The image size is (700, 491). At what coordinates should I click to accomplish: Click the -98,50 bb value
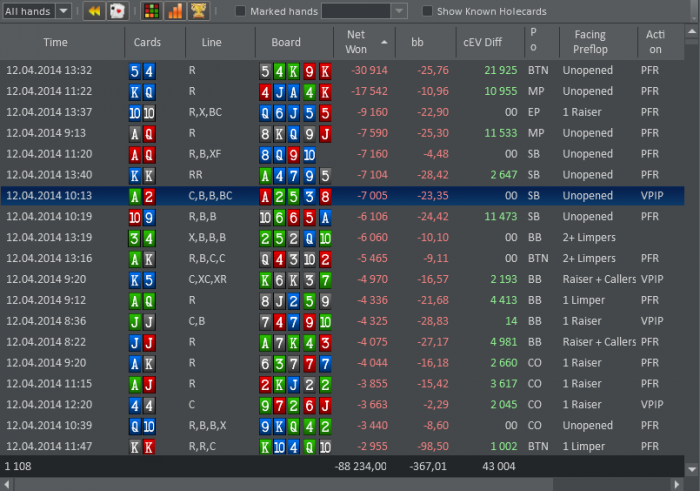point(433,446)
